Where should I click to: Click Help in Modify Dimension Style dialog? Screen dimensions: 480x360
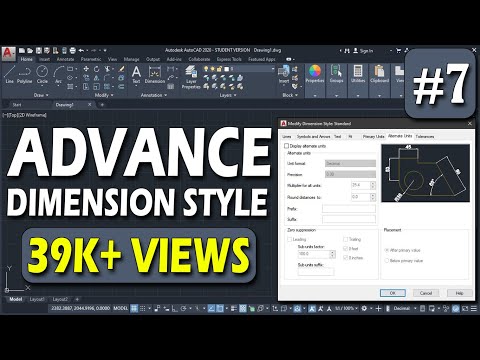click(x=459, y=293)
